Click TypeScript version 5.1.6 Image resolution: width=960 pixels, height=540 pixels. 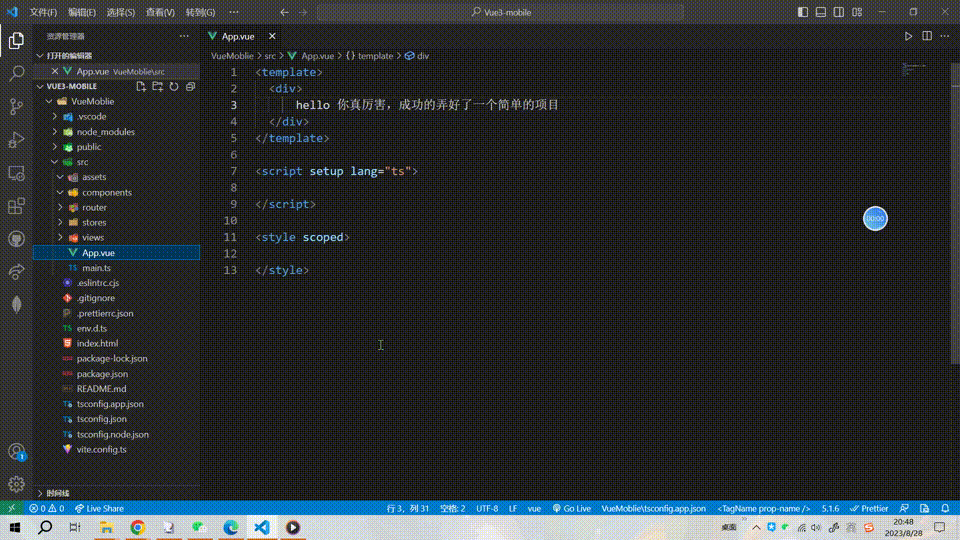click(x=830, y=508)
